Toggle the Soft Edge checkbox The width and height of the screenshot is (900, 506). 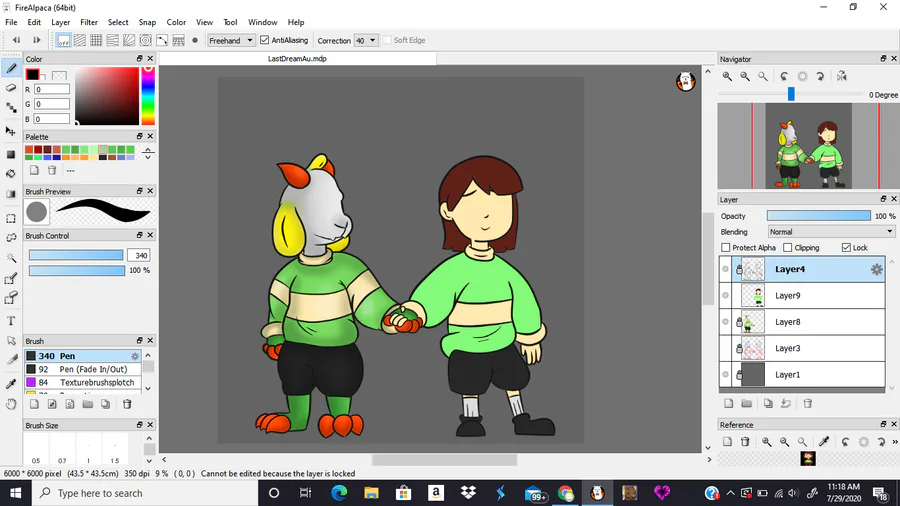(x=387, y=40)
